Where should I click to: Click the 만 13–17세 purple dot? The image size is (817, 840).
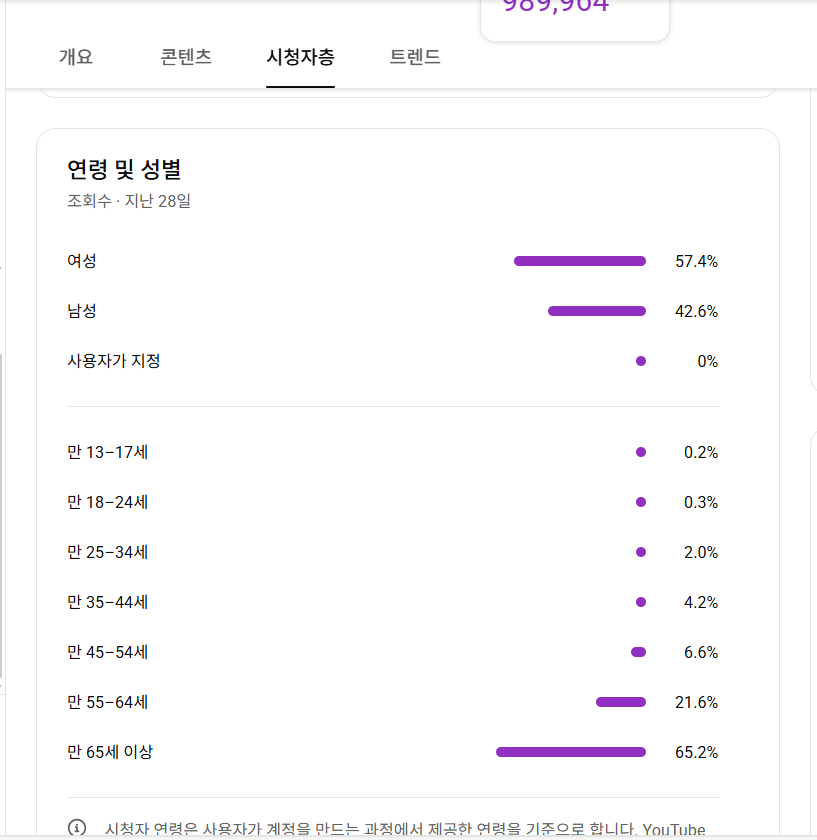point(641,452)
